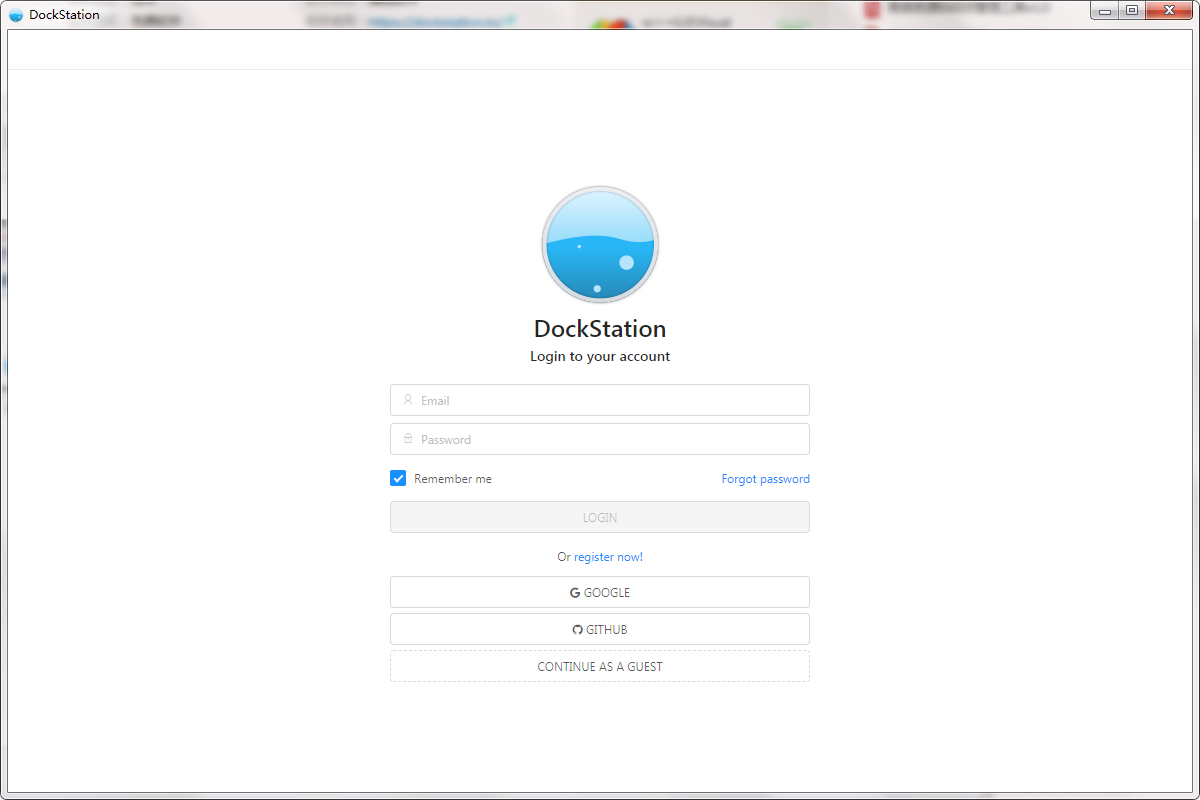Restore down the DockStation window
Screen dimensions: 1200x800
pyautogui.click(x=1132, y=11)
